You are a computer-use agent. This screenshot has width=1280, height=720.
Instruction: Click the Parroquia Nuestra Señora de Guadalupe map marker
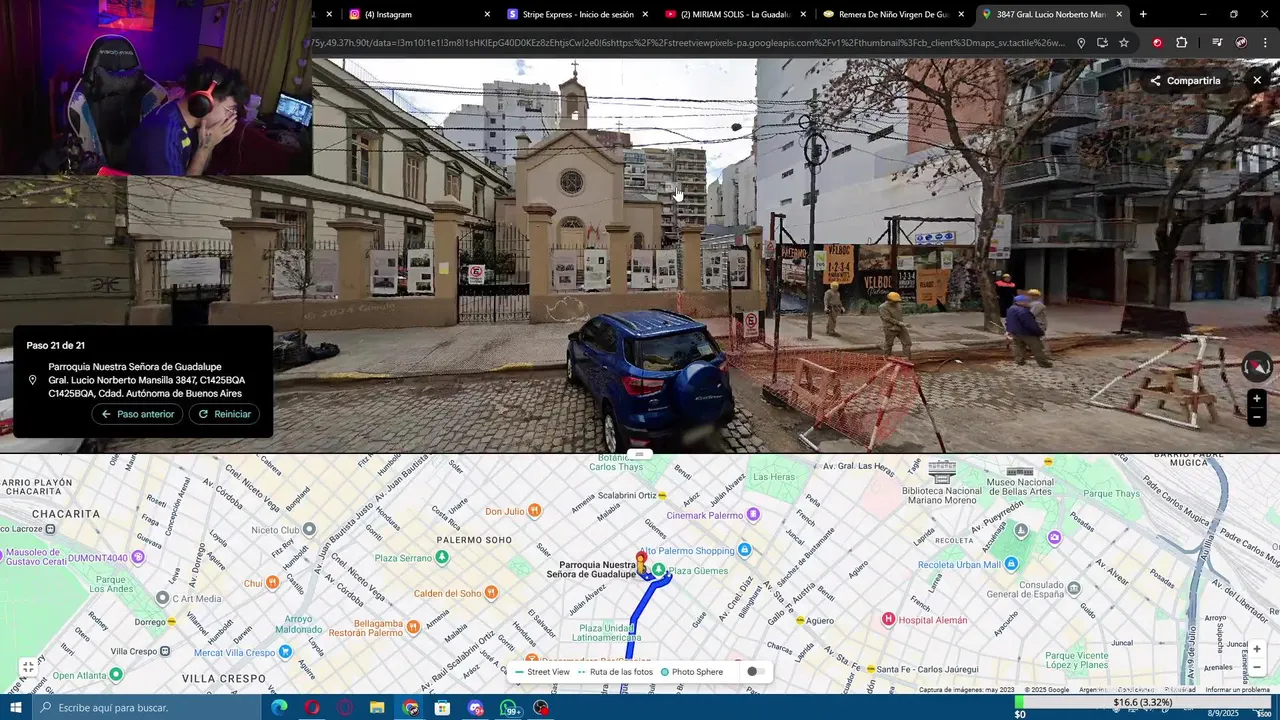642,562
